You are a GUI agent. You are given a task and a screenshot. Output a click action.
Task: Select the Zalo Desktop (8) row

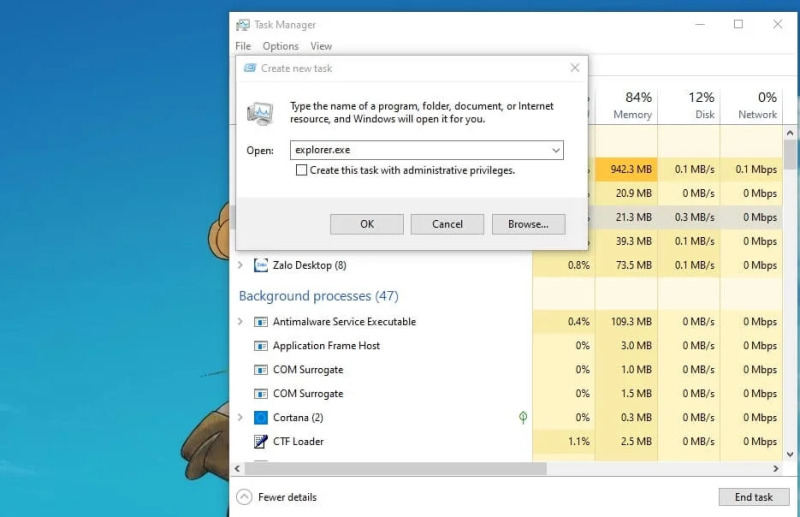click(508, 265)
